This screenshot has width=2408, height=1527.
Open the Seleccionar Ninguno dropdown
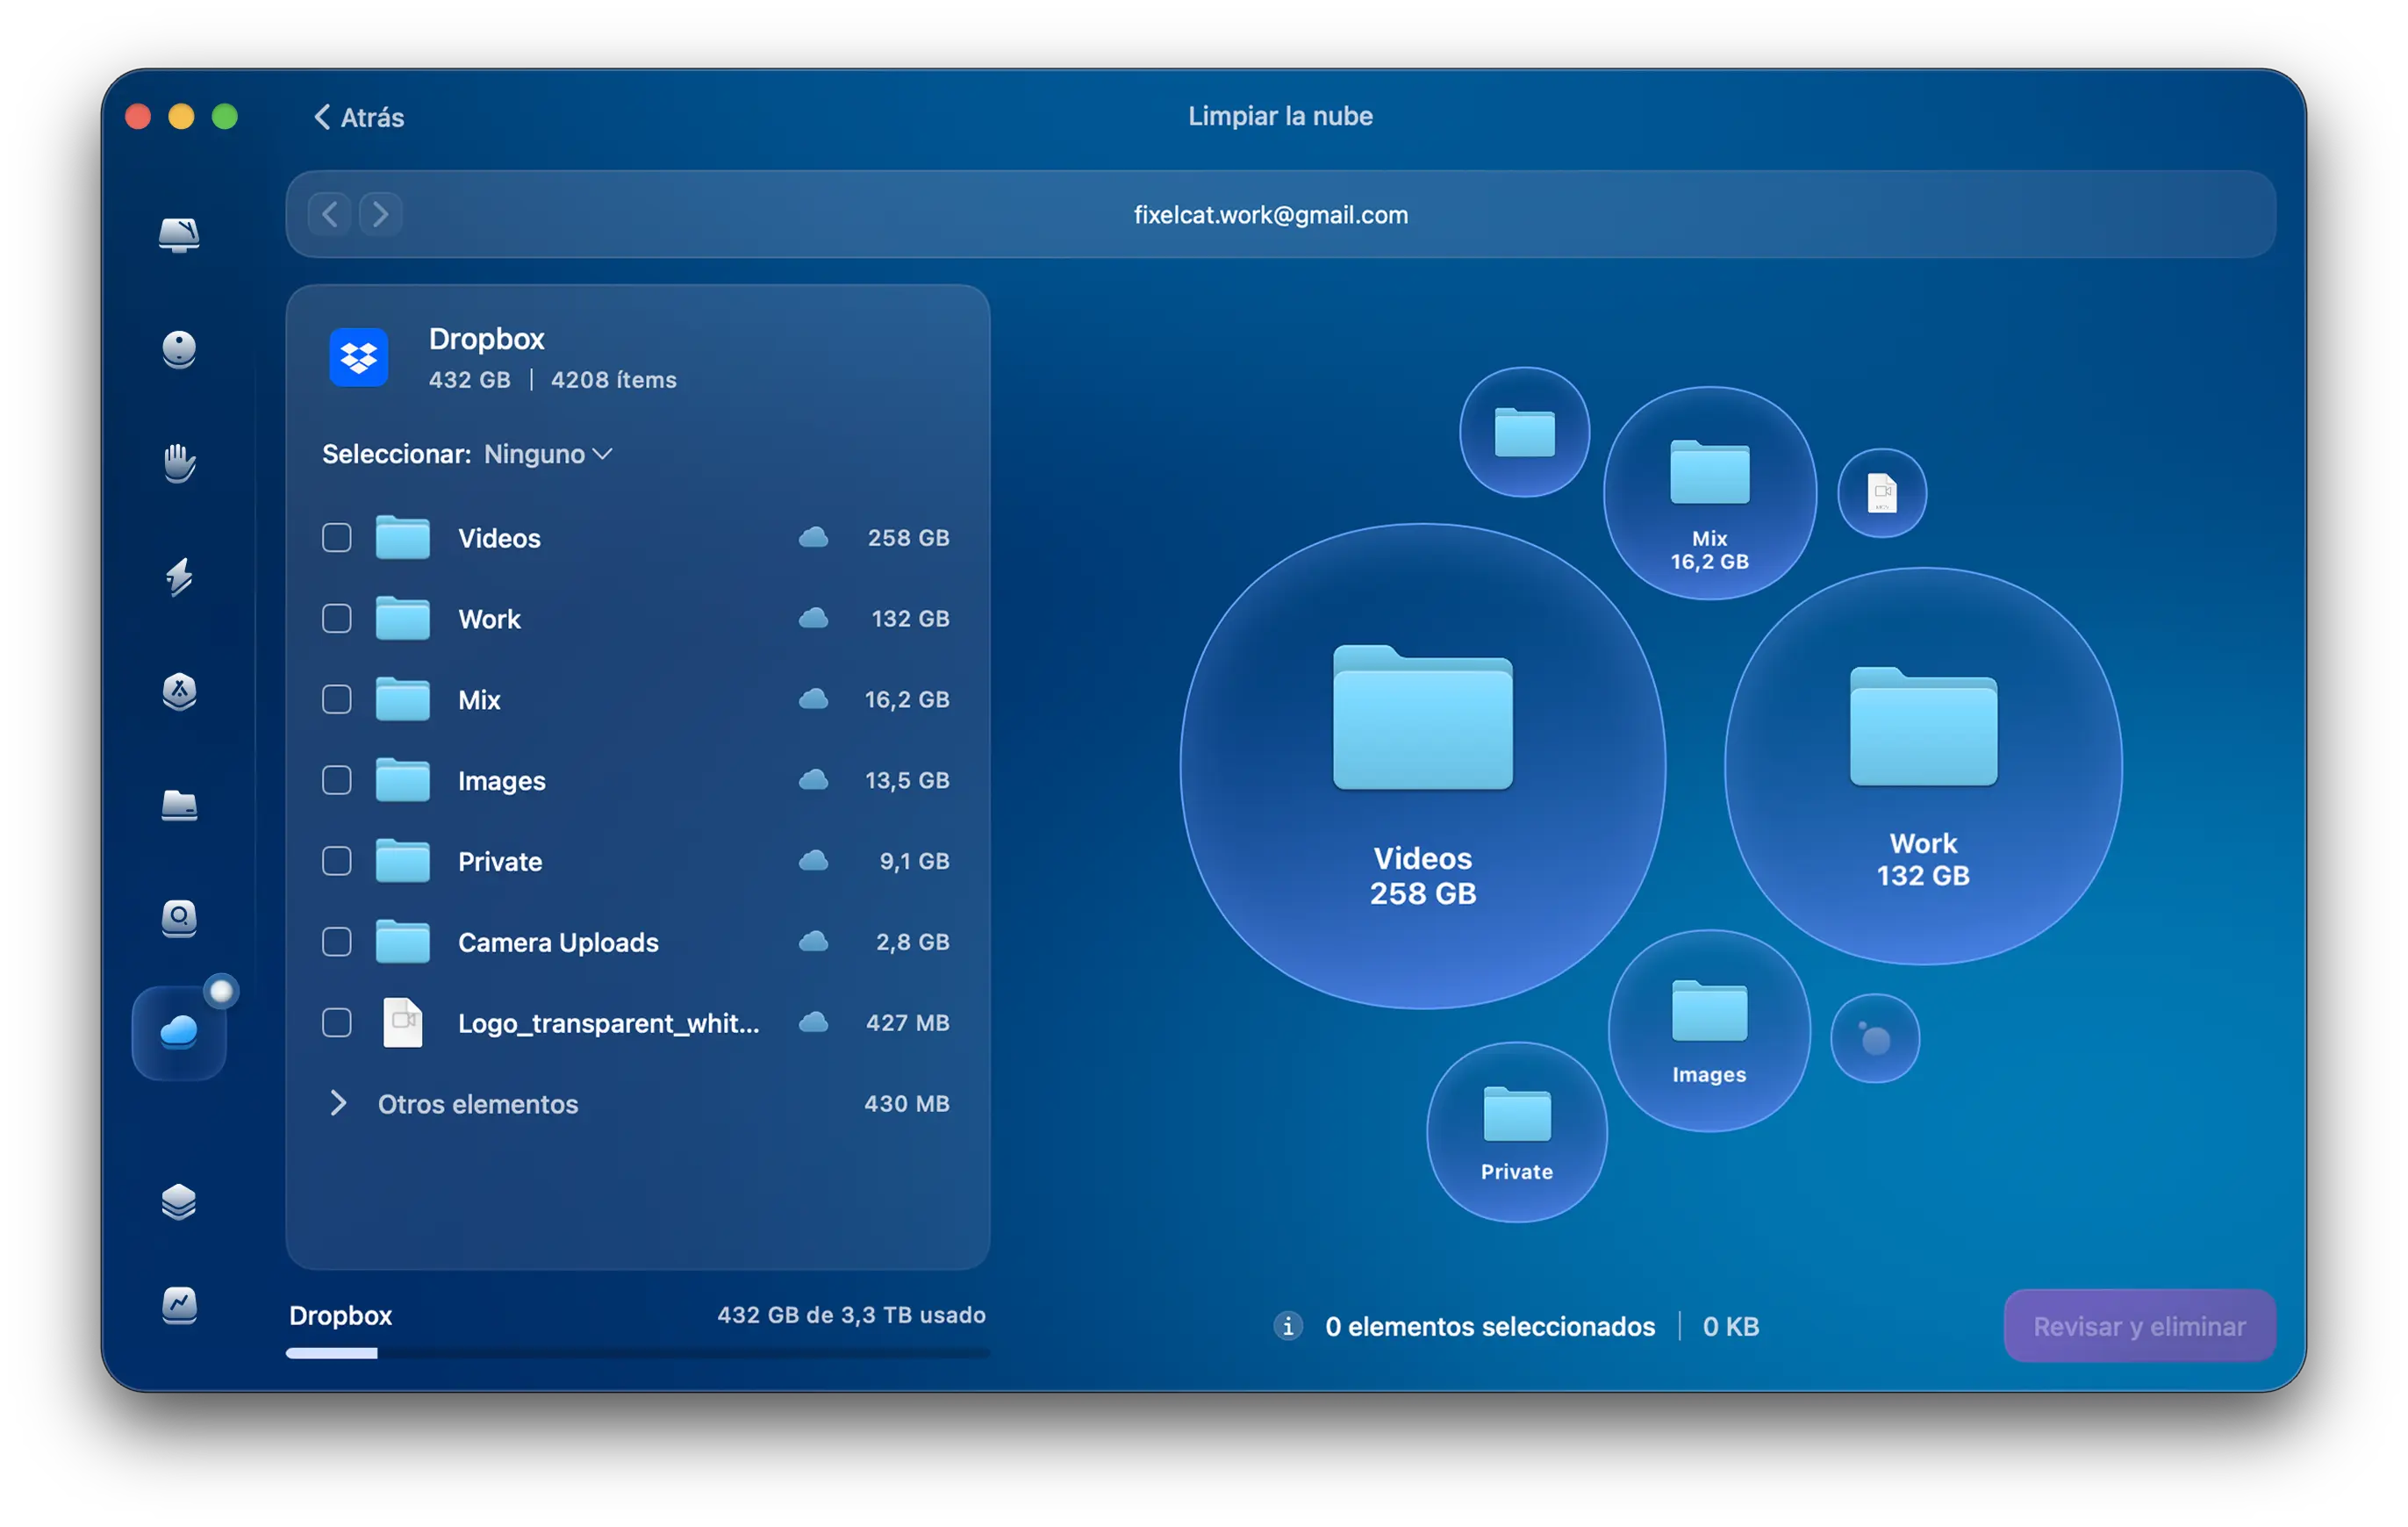click(x=548, y=454)
